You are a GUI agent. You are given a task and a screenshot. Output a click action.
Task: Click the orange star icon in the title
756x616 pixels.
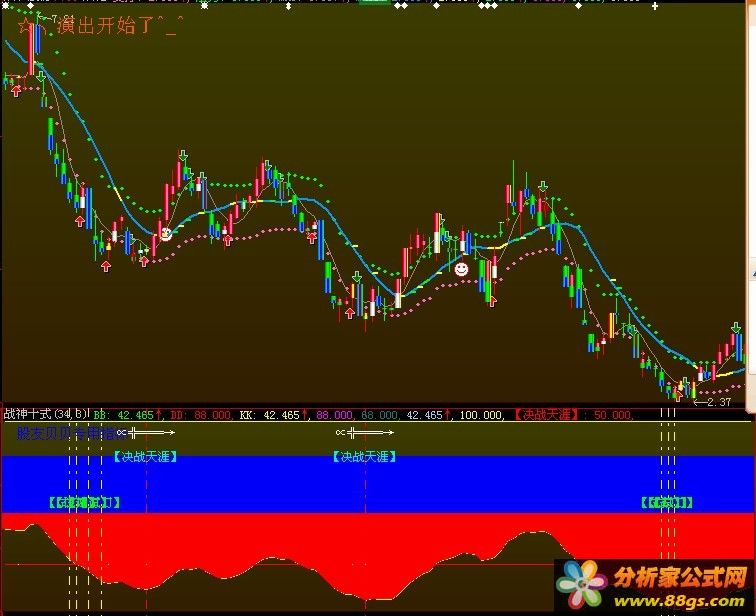tap(26, 25)
